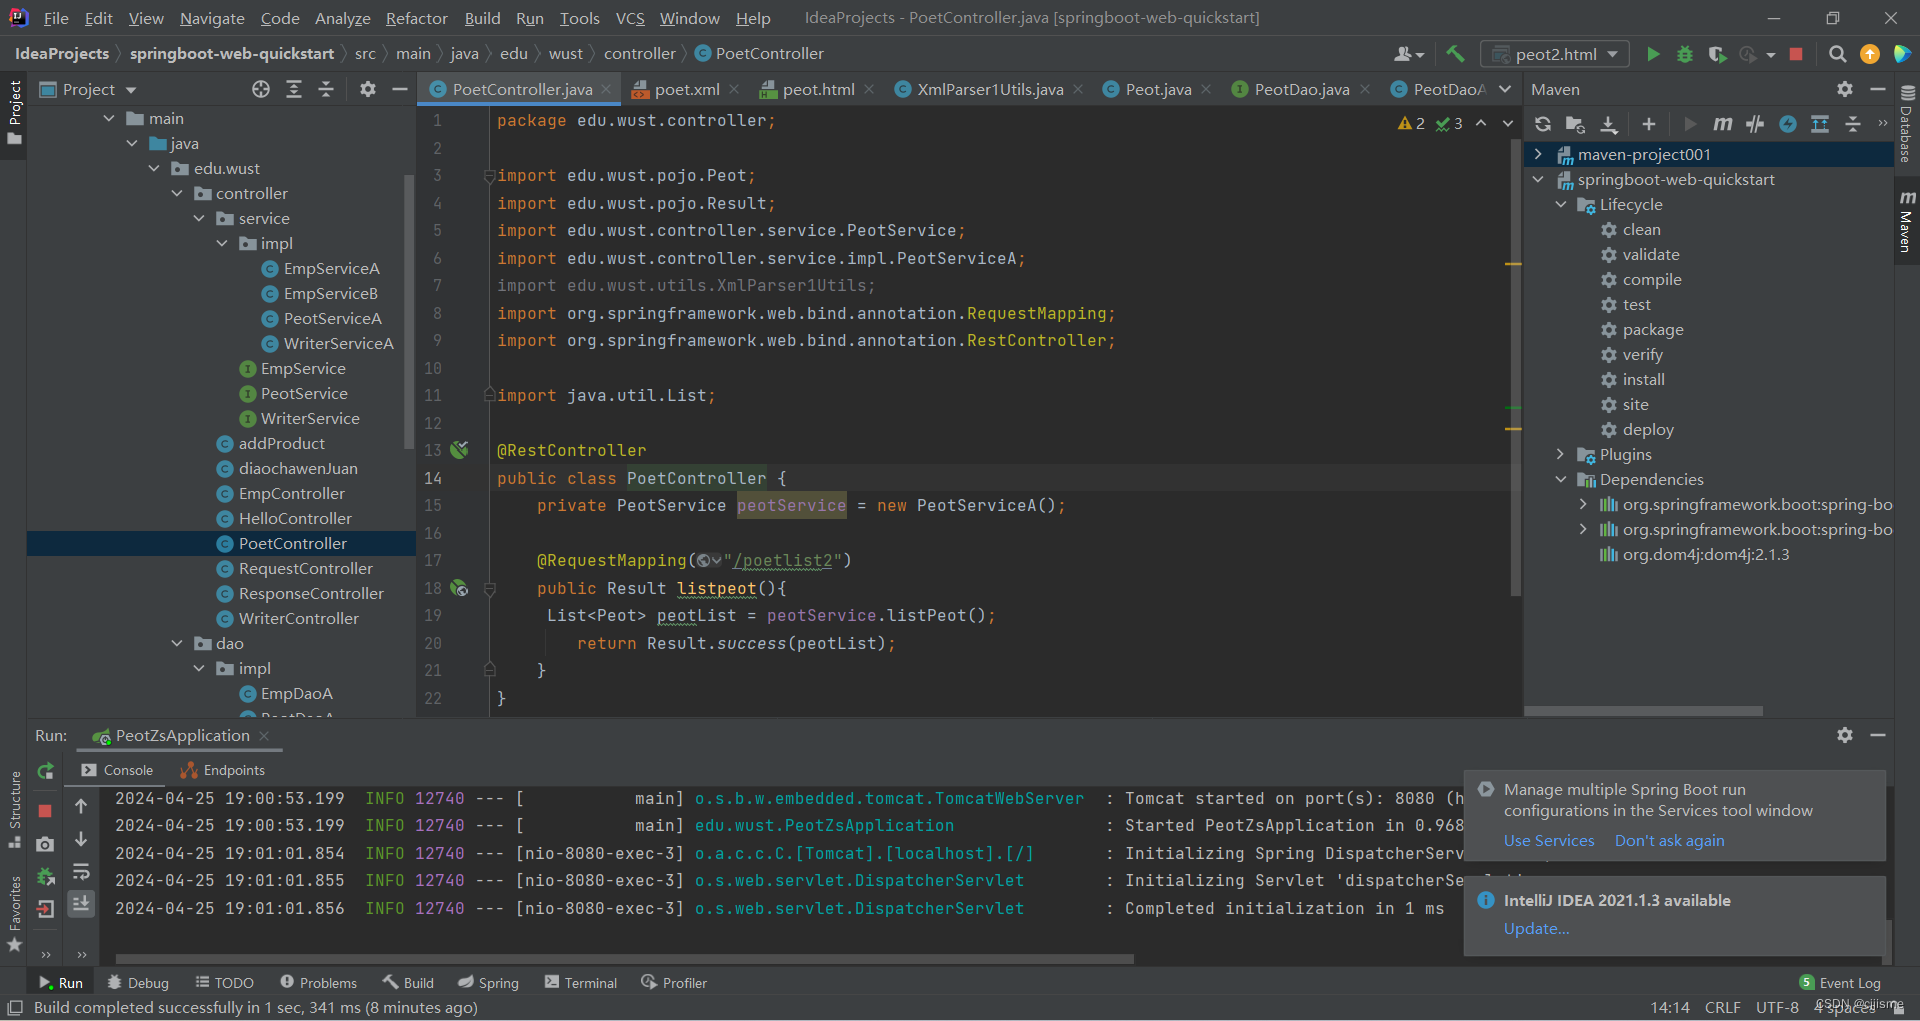This screenshot has height=1021, width=1920.
Task: Open the Terminal tool window button
Action: pyautogui.click(x=581, y=982)
